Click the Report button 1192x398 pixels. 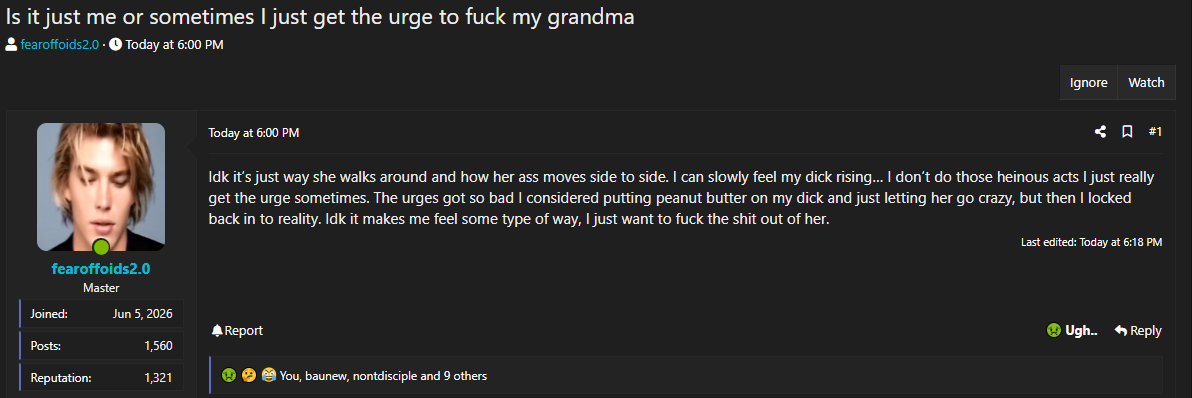(237, 330)
